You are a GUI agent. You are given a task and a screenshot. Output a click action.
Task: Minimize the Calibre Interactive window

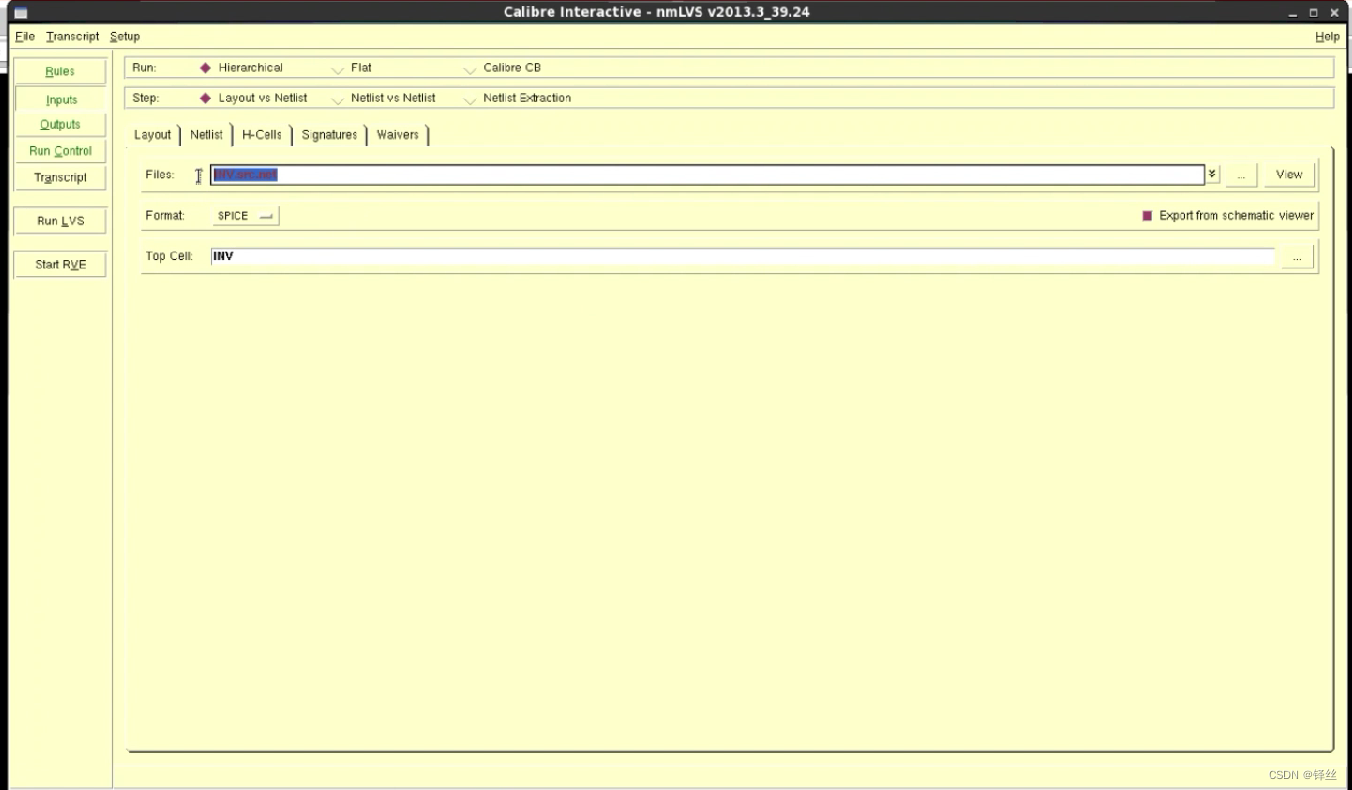coord(1293,13)
